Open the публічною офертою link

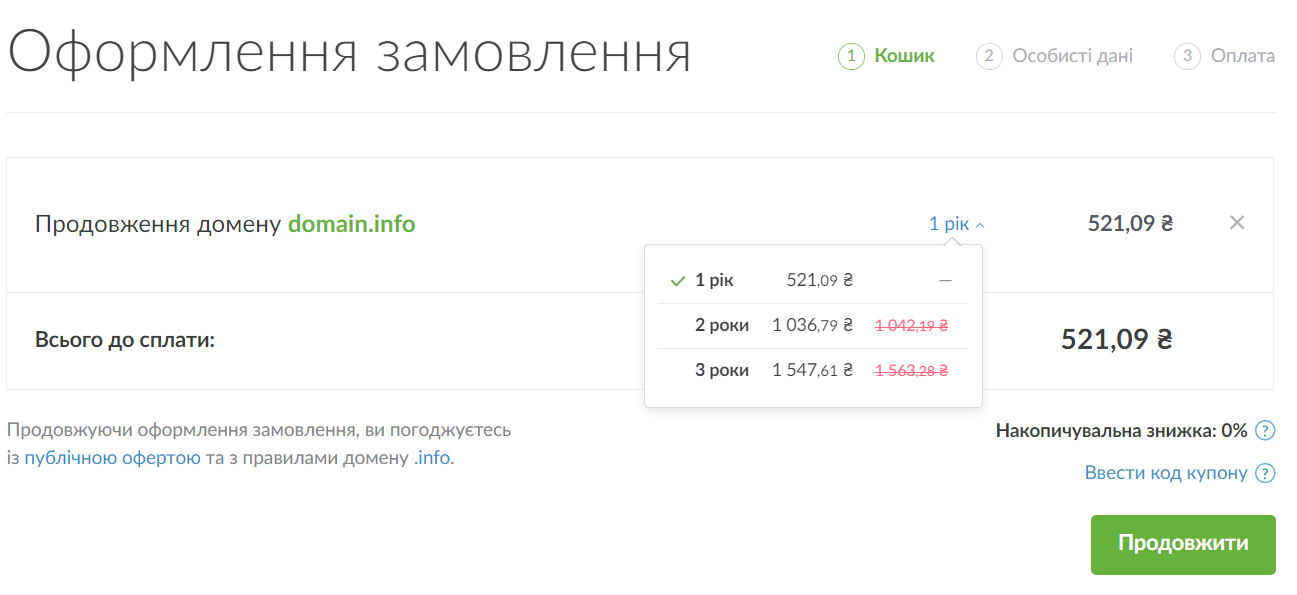coord(112,459)
